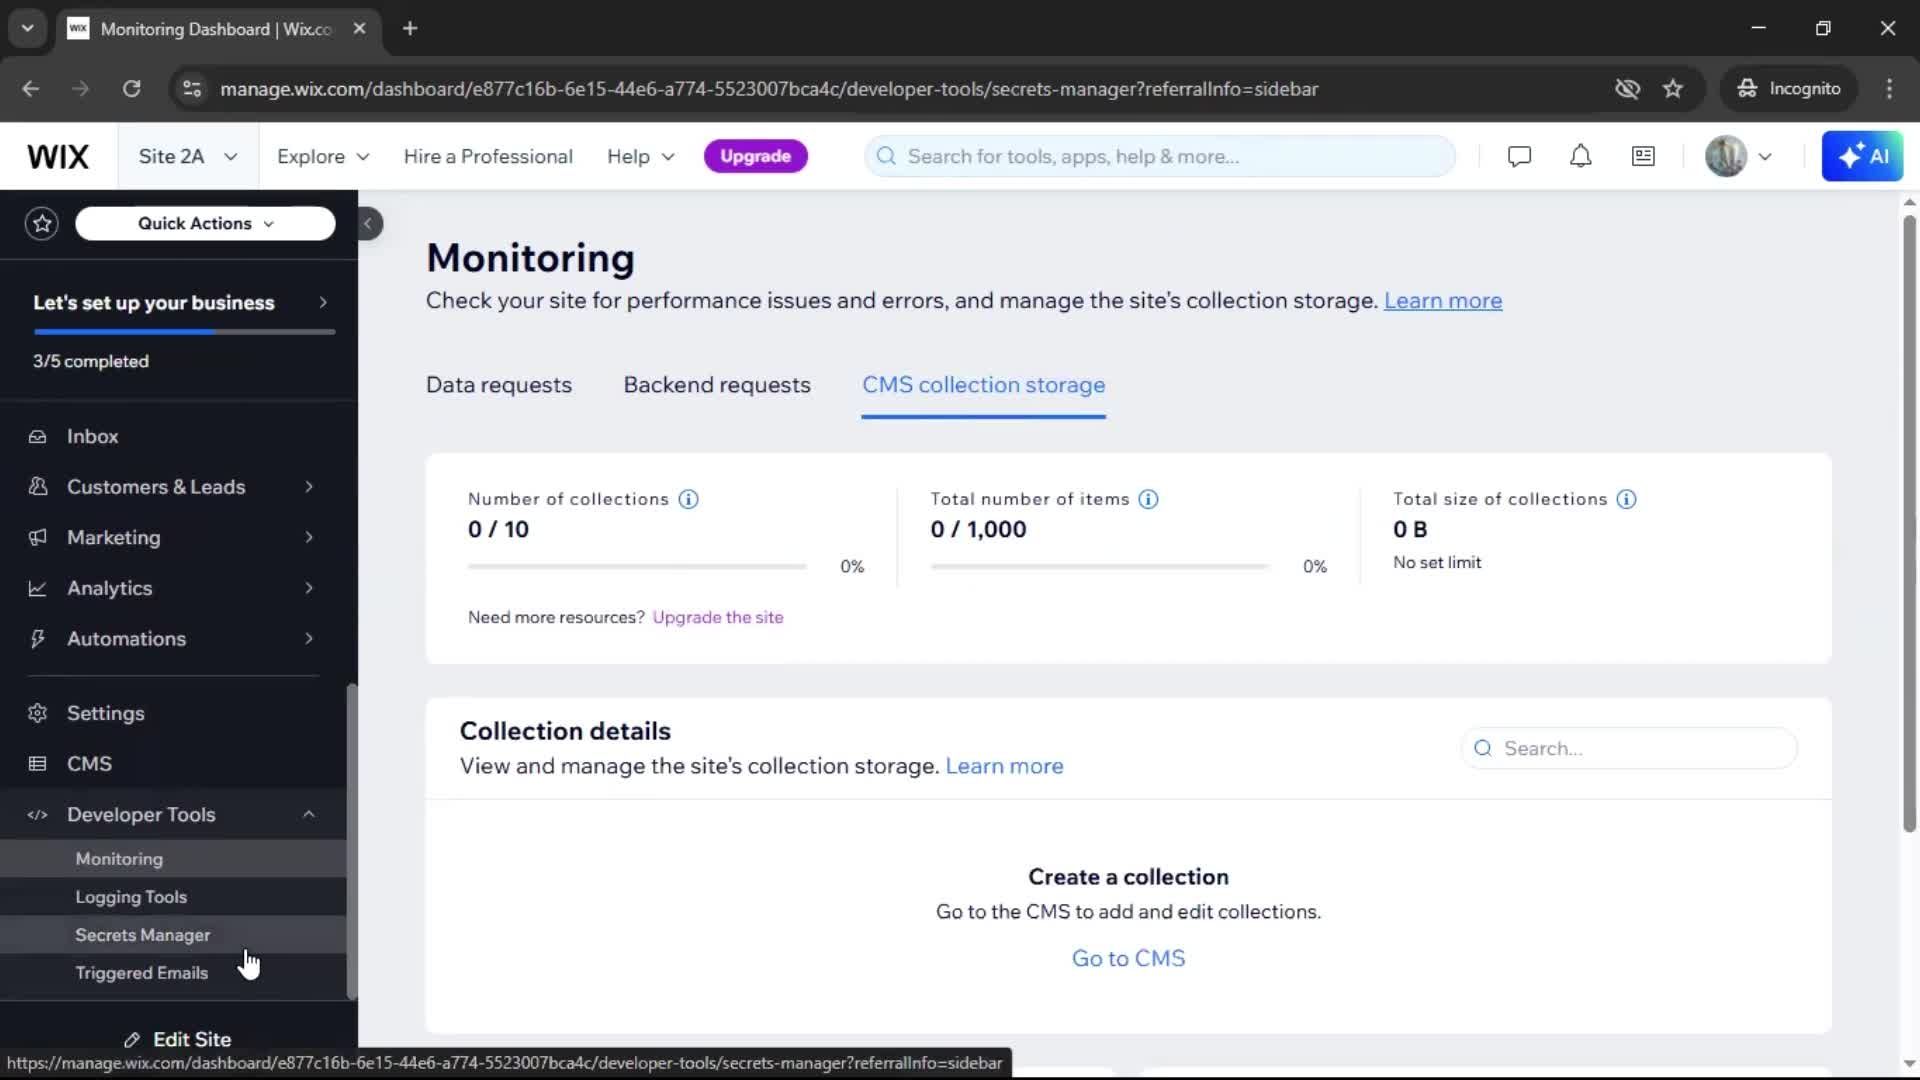The width and height of the screenshot is (1920, 1080).
Task: Open the chat messages icon
Action: pyautogui.click(x=1519, y=157)
